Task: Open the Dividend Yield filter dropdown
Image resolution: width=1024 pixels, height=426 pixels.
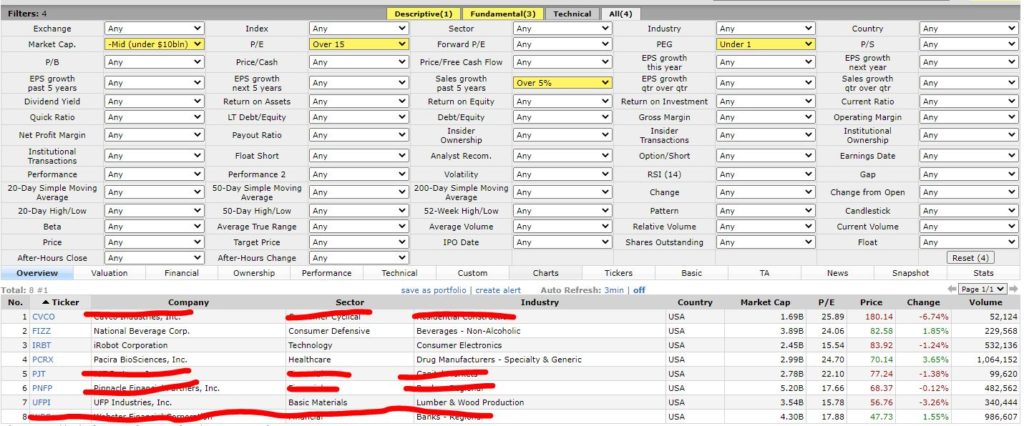Action: pos(154,102)
